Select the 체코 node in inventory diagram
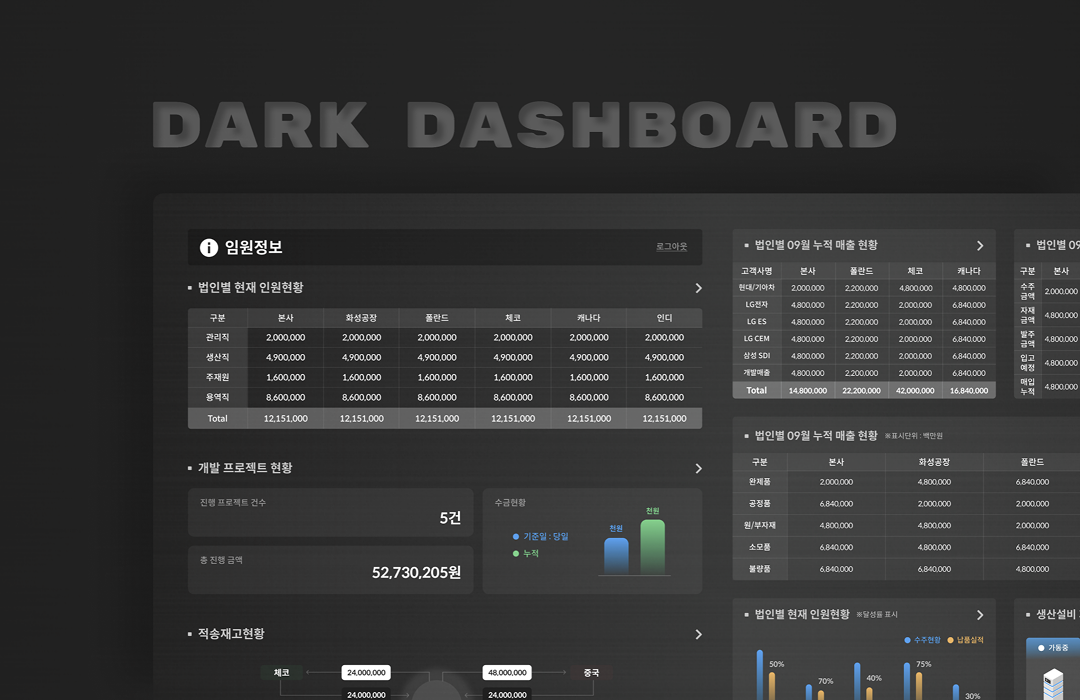This screenshot has height=700, width=1080. coord(281,673)
